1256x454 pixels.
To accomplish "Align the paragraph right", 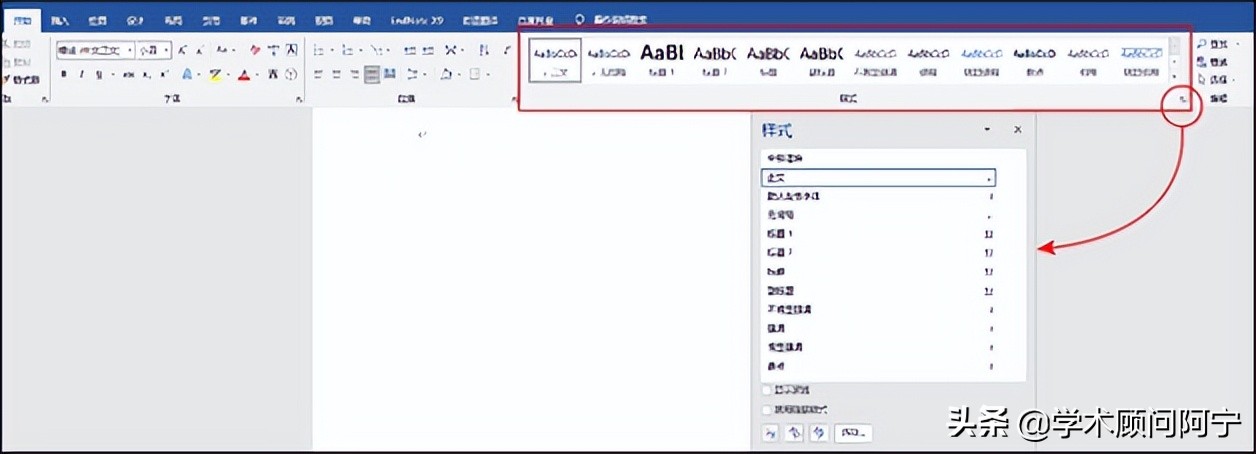I will pyautogui.click(x=354, y=73).
